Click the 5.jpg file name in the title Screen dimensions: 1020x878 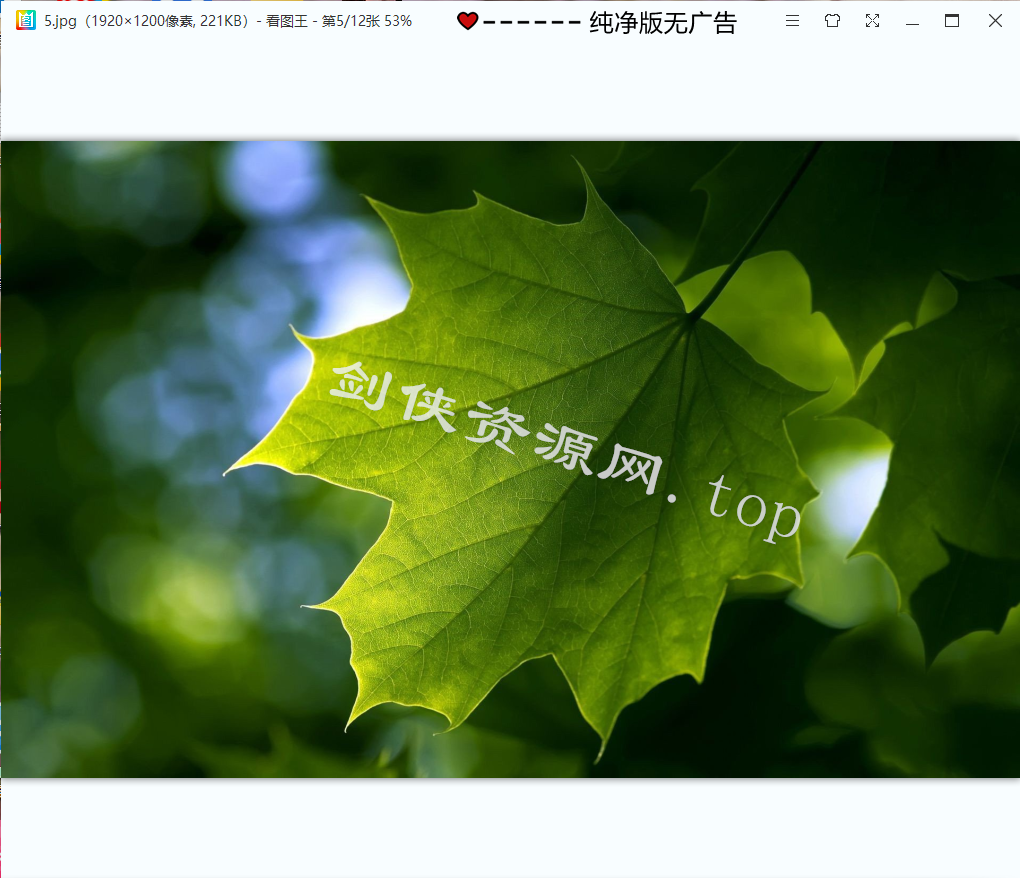(x=62, y=21)
